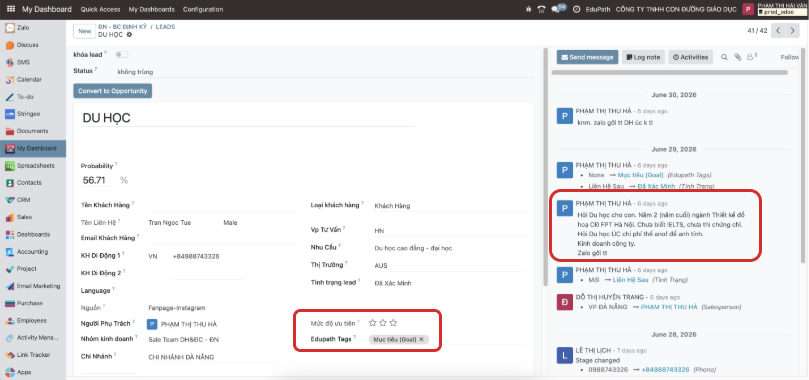
Task: Open Spreadsheets app in sidebar
Action: (x=33, y=166)
